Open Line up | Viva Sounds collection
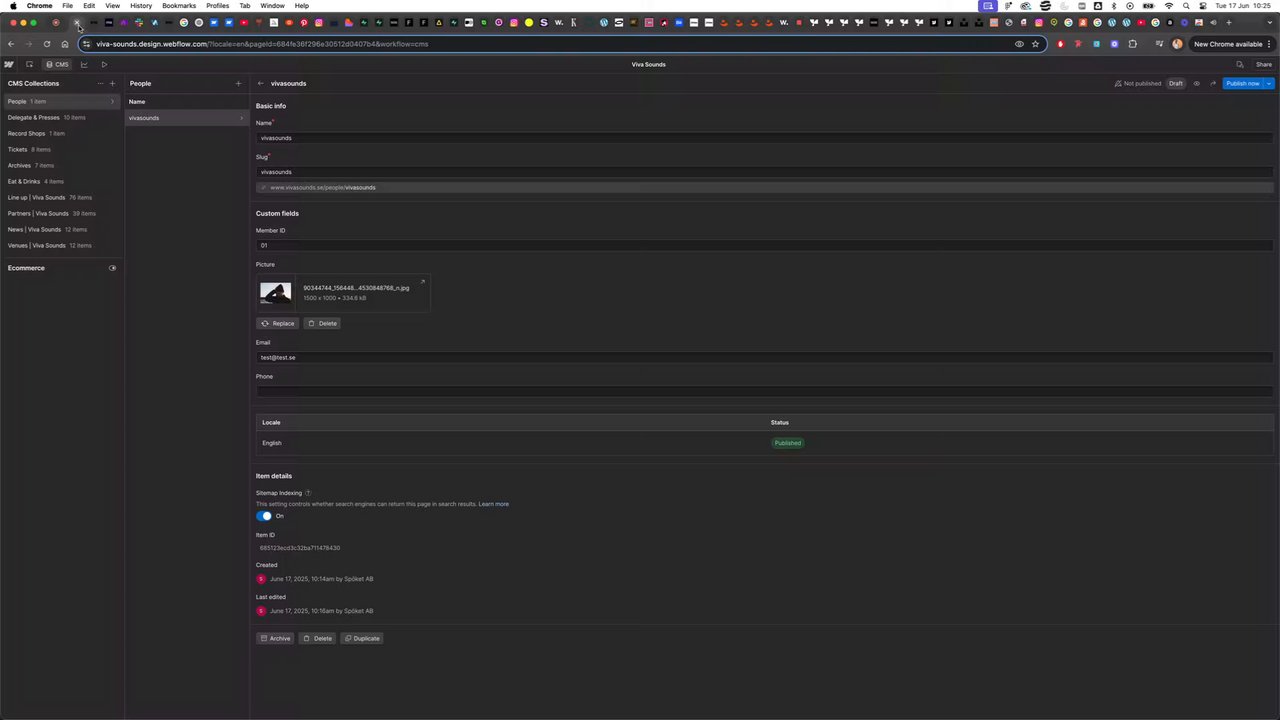The image size is (1280, 720). 61,198
